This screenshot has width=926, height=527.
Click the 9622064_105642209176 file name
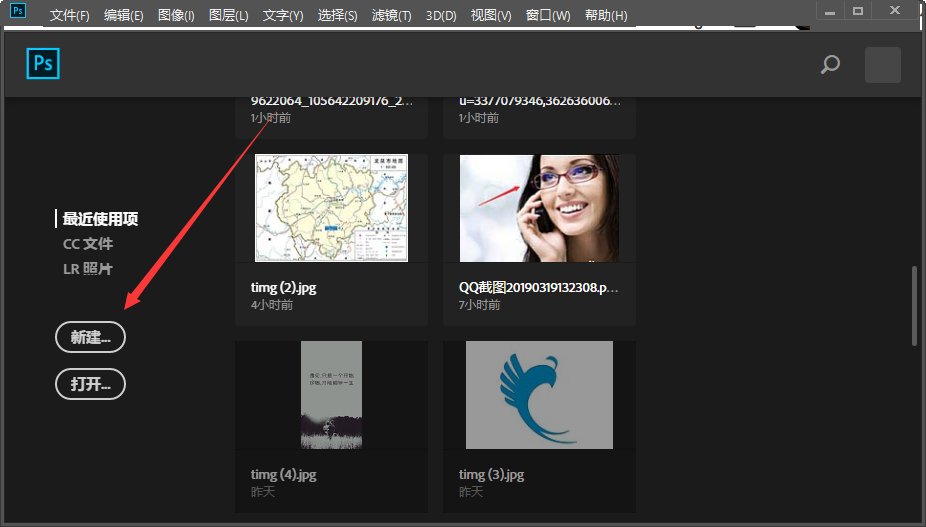[332, 101]
